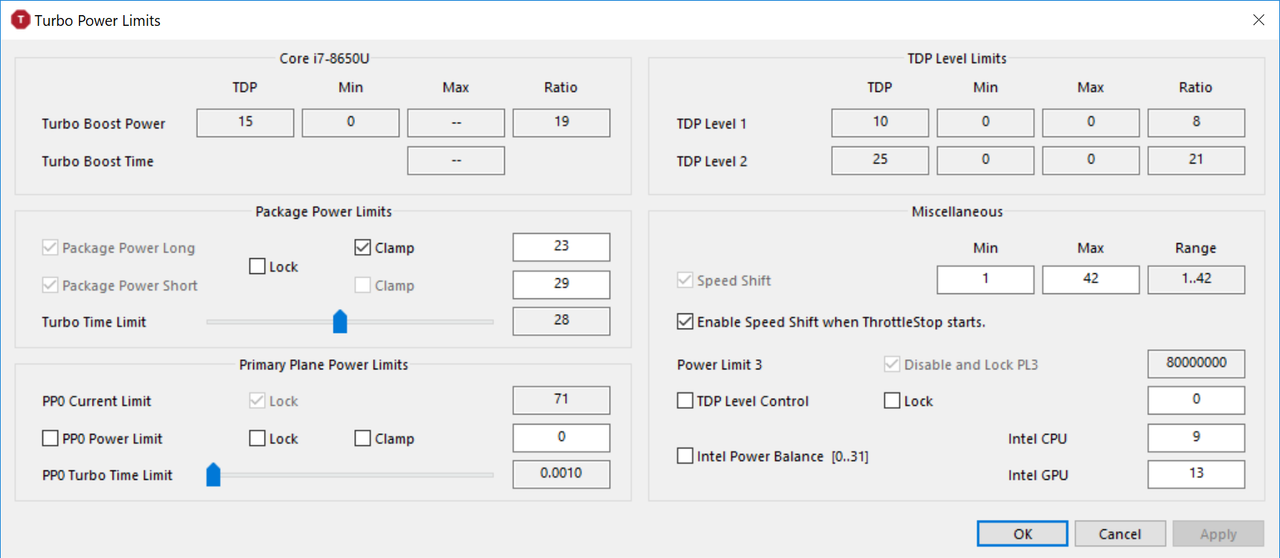Click the Speed Shift Range box 1..42

[1196, 279]
